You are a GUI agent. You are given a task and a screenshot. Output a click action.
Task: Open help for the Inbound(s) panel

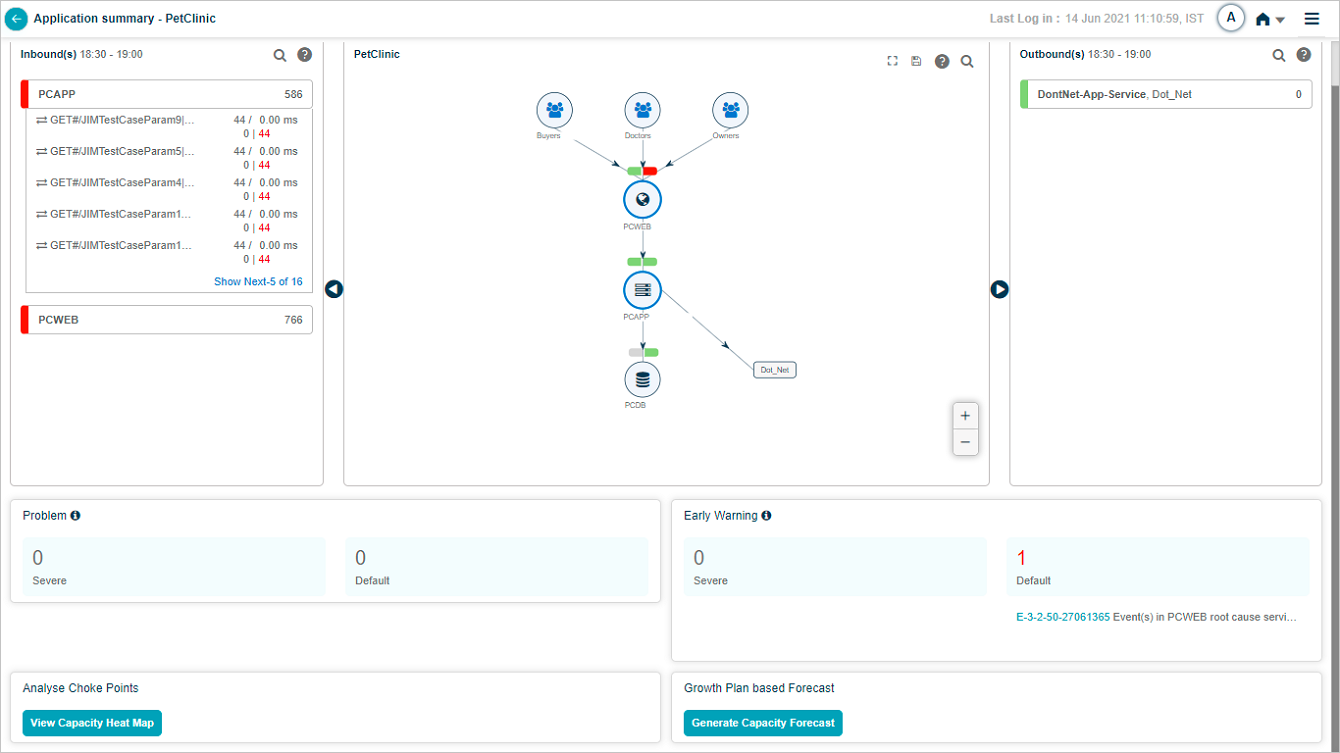click(305, 55)
